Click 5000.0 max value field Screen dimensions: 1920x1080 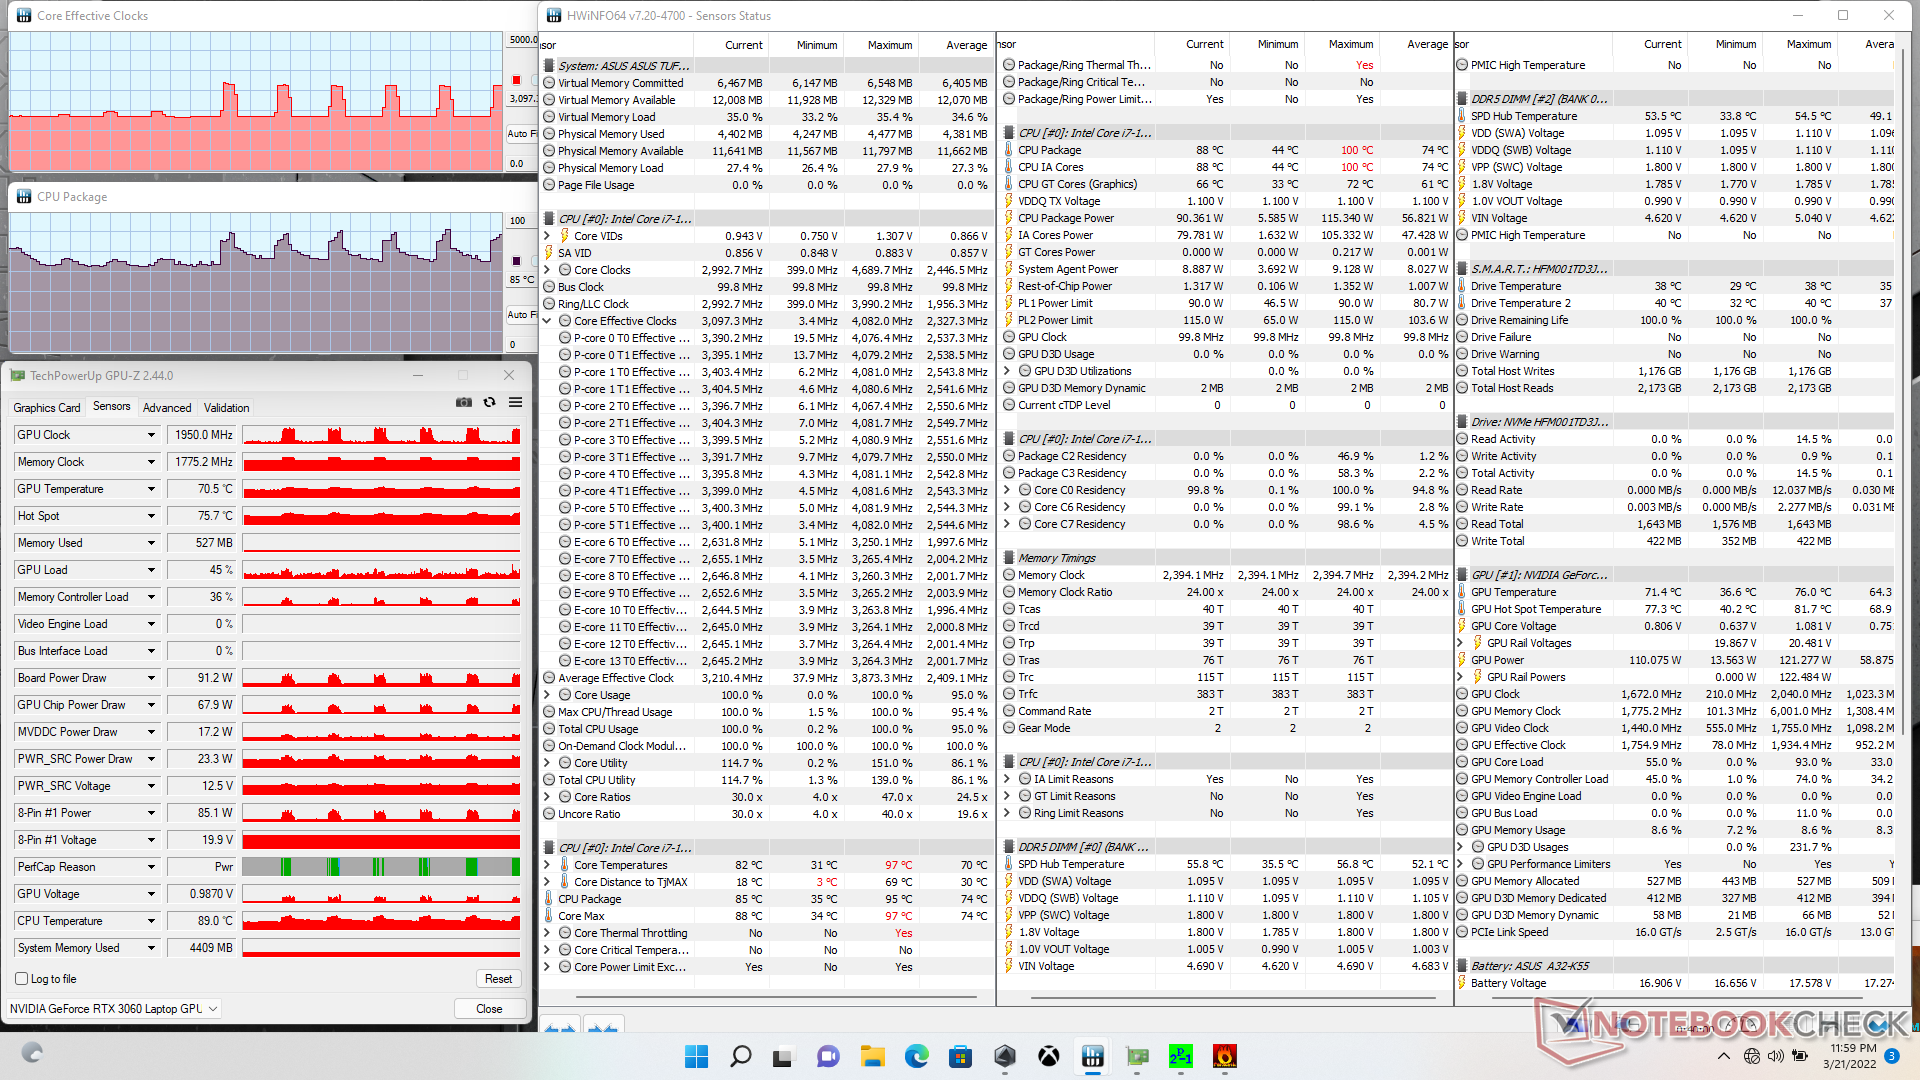pos(522,40)
